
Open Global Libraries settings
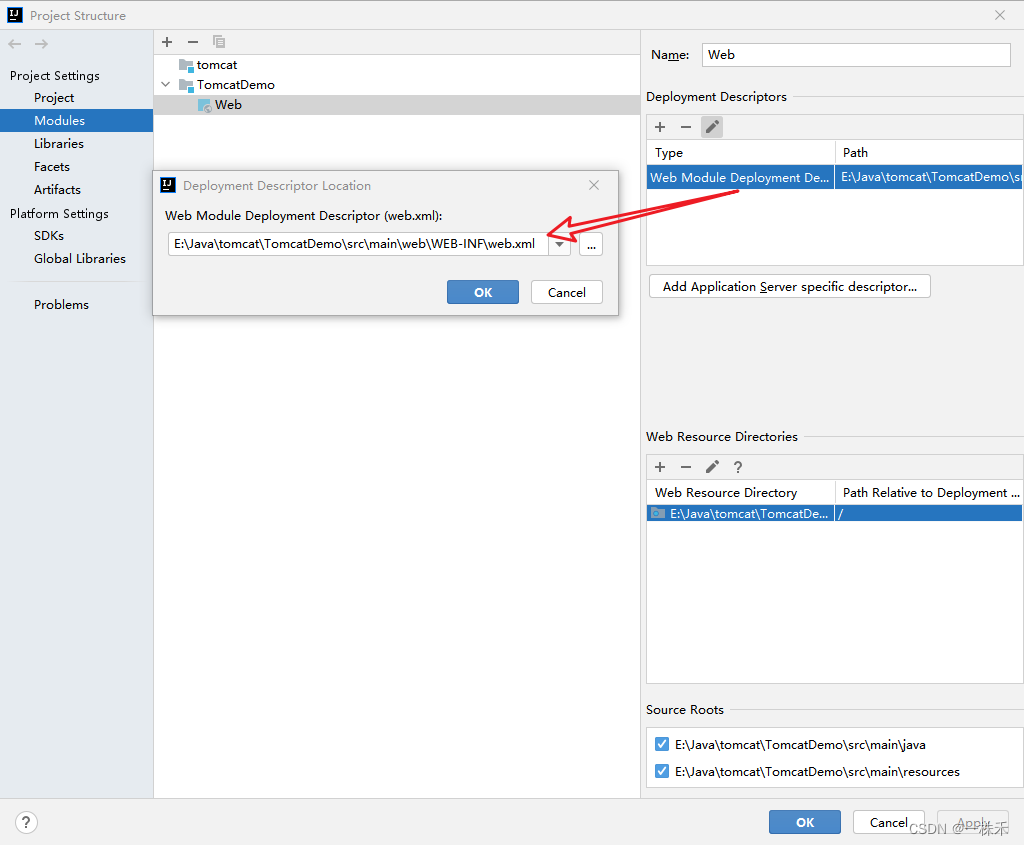pos(80,259)
